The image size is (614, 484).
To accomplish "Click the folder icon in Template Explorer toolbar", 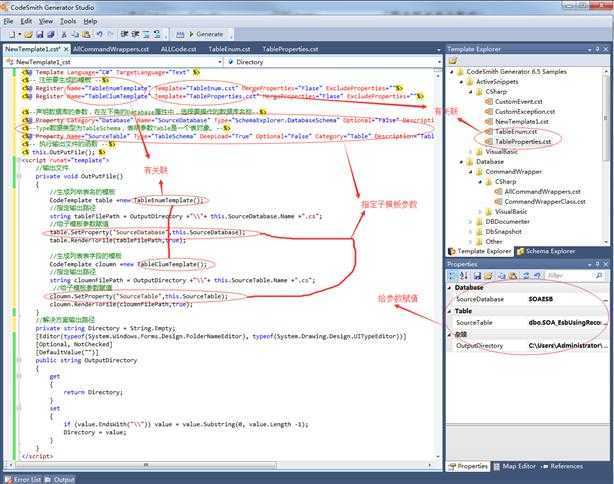I will (453, 61).
